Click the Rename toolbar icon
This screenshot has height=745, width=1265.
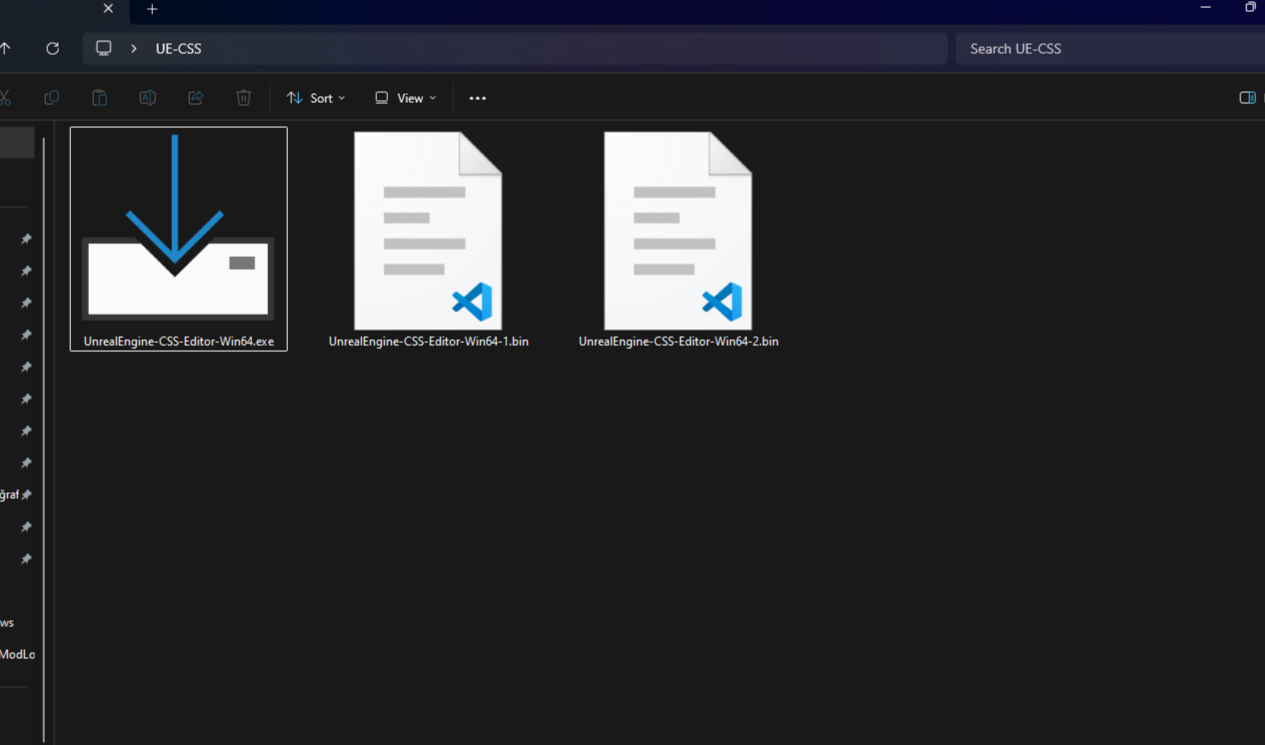point(148,98)
